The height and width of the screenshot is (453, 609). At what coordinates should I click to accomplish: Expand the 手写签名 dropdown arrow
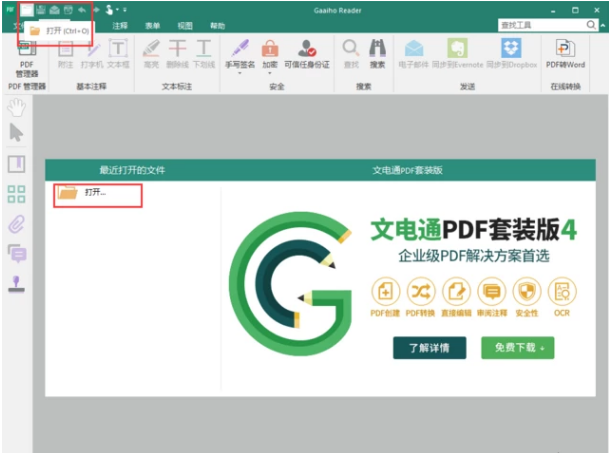point(240,73)
